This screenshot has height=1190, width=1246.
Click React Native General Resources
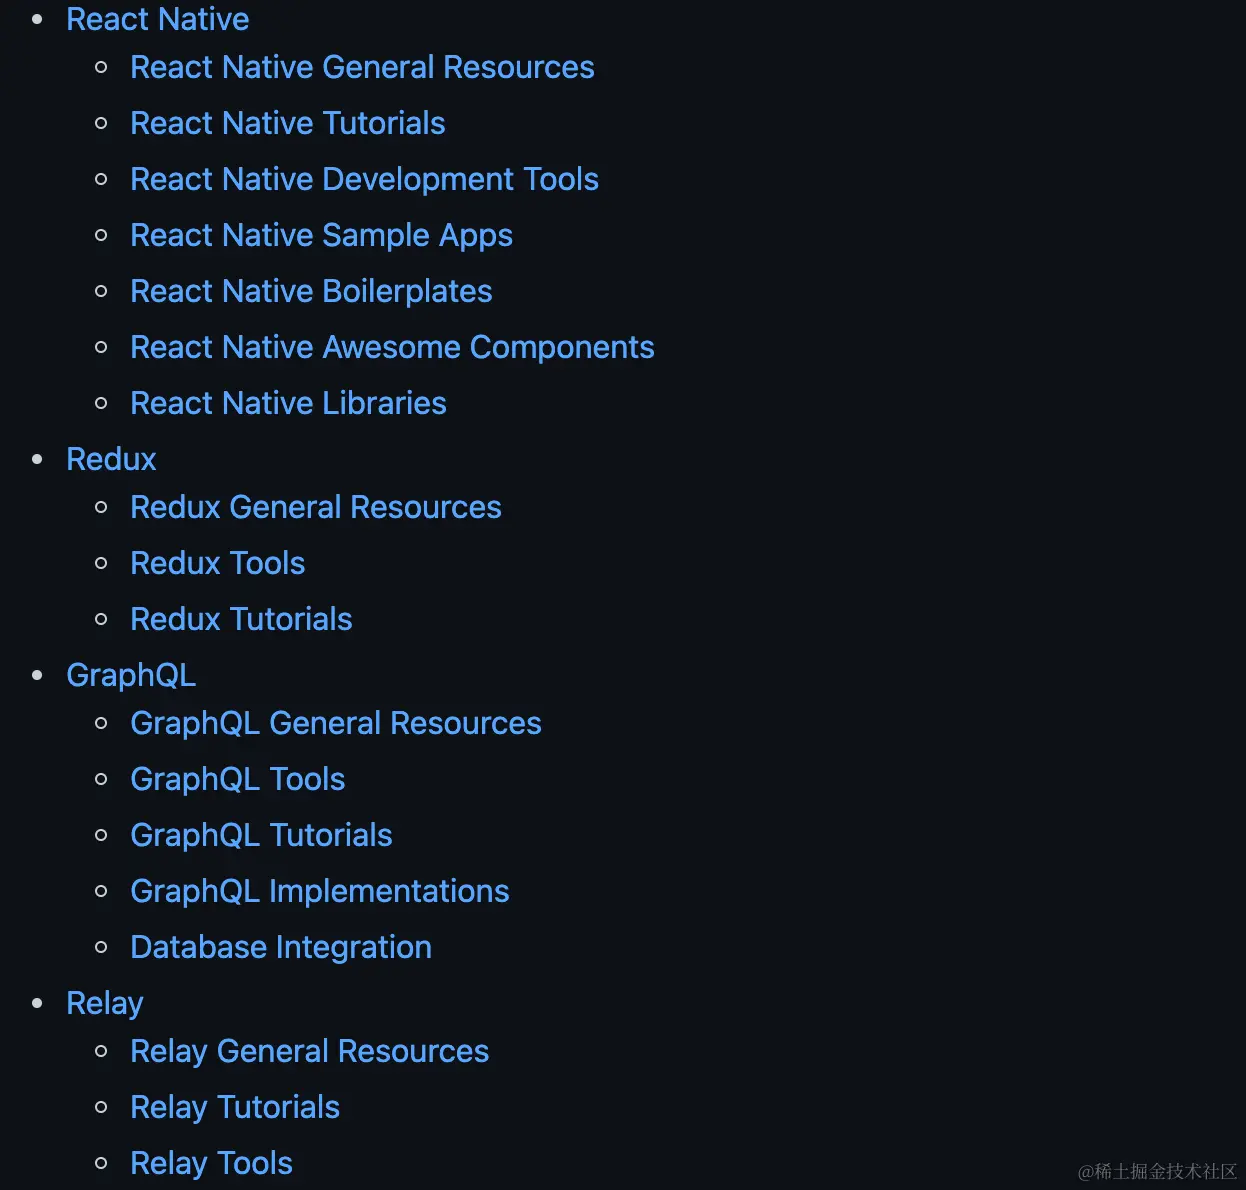(362, 67)
